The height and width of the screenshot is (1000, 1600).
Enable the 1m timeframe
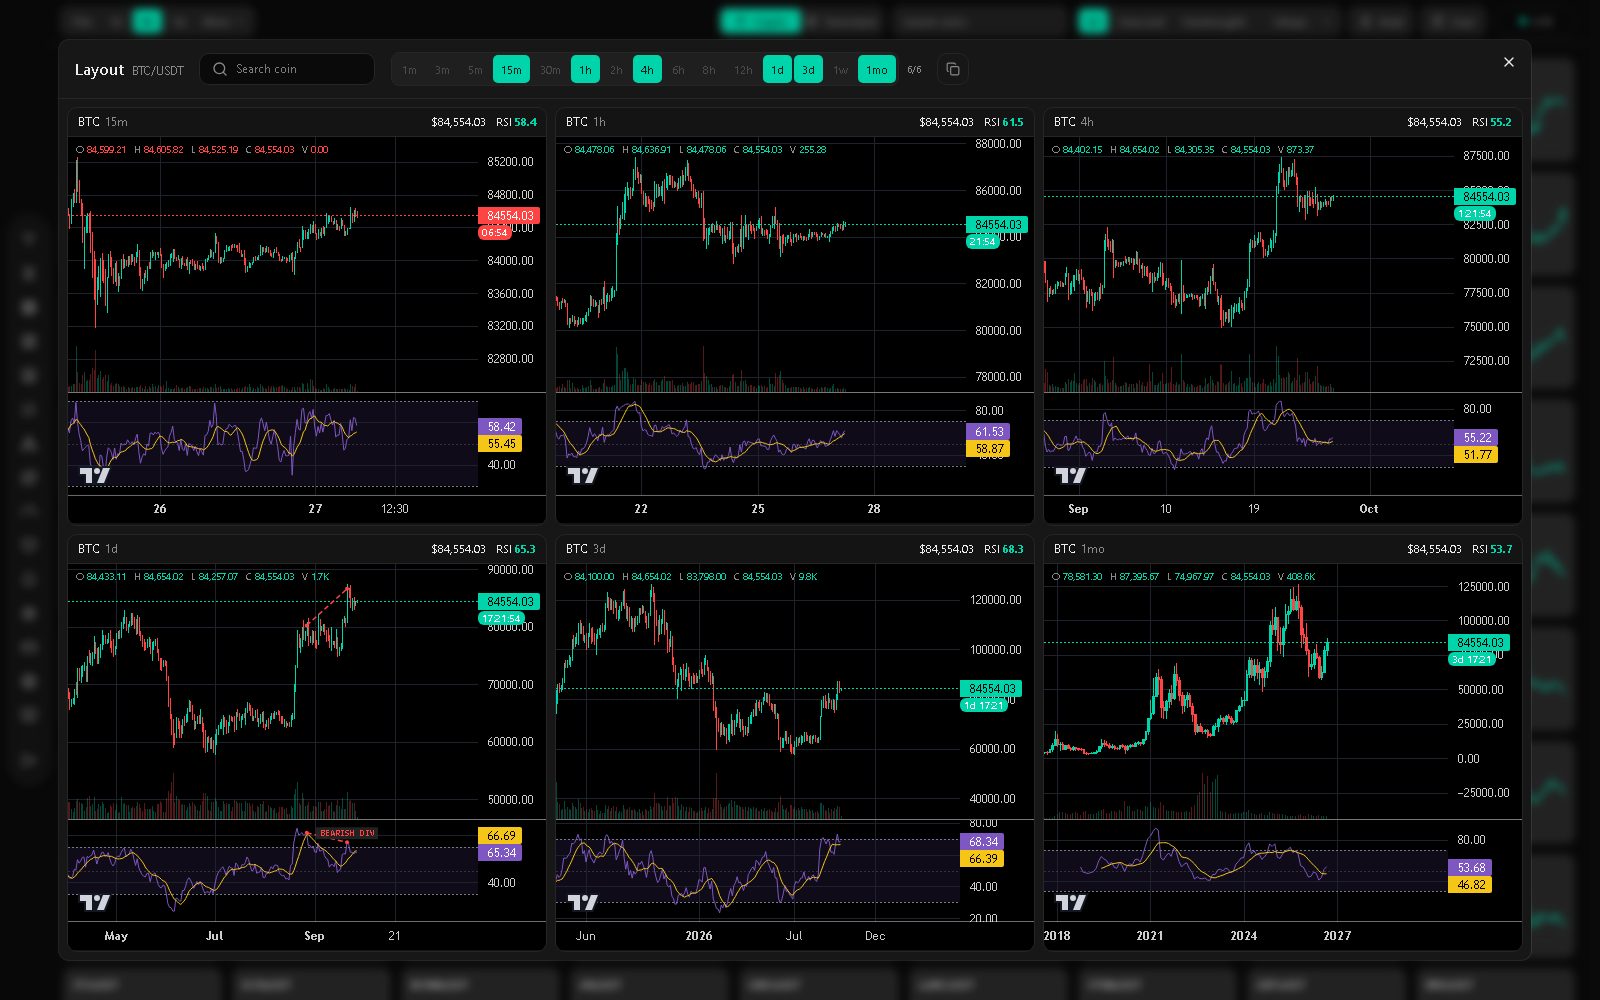409,70
